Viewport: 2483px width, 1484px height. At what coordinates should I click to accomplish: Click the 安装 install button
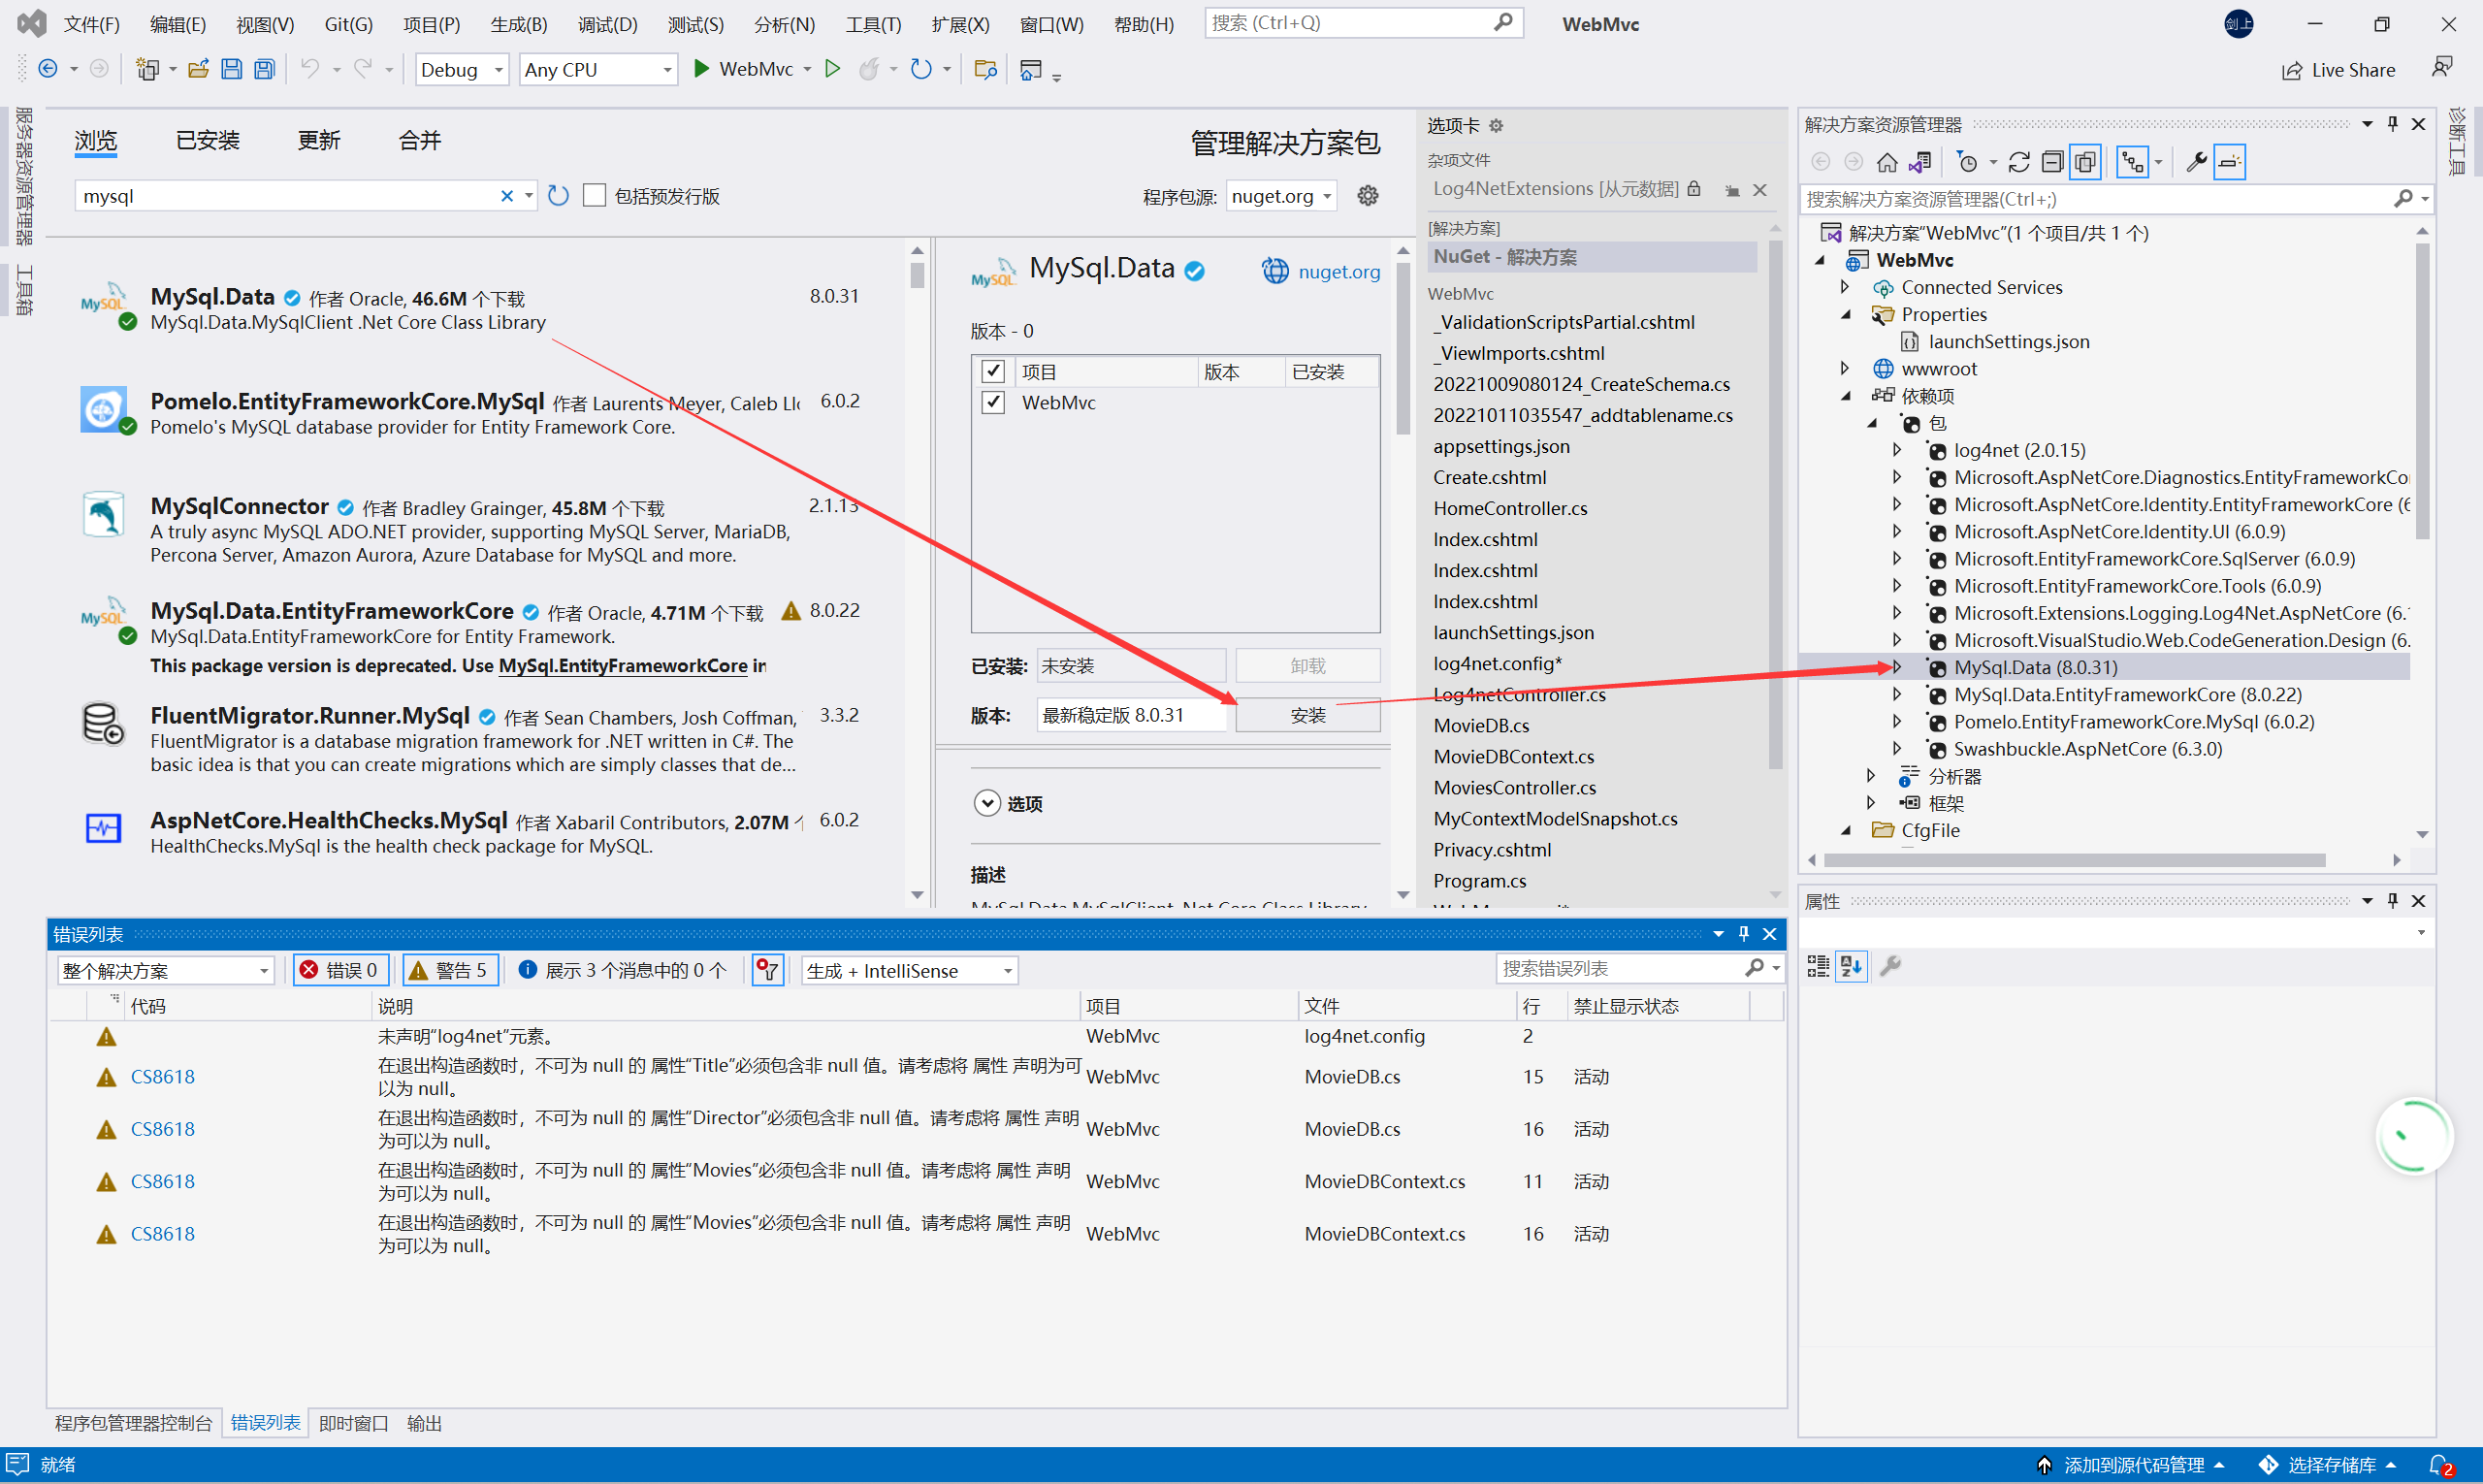(1307, 715)
